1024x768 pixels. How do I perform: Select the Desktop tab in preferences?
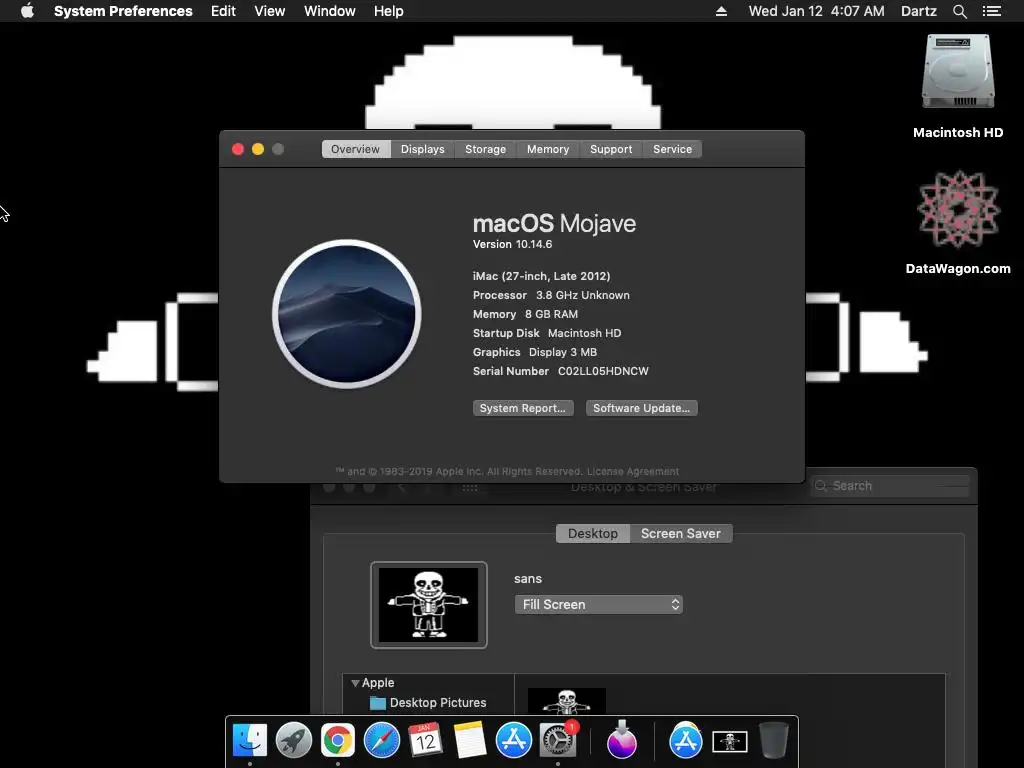[x=592, y=534]
